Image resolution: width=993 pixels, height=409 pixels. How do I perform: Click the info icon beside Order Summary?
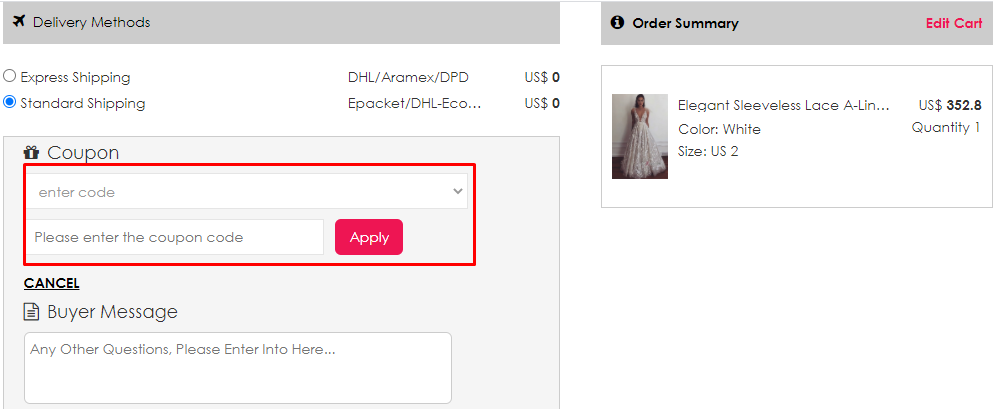(x=617, y=22)
